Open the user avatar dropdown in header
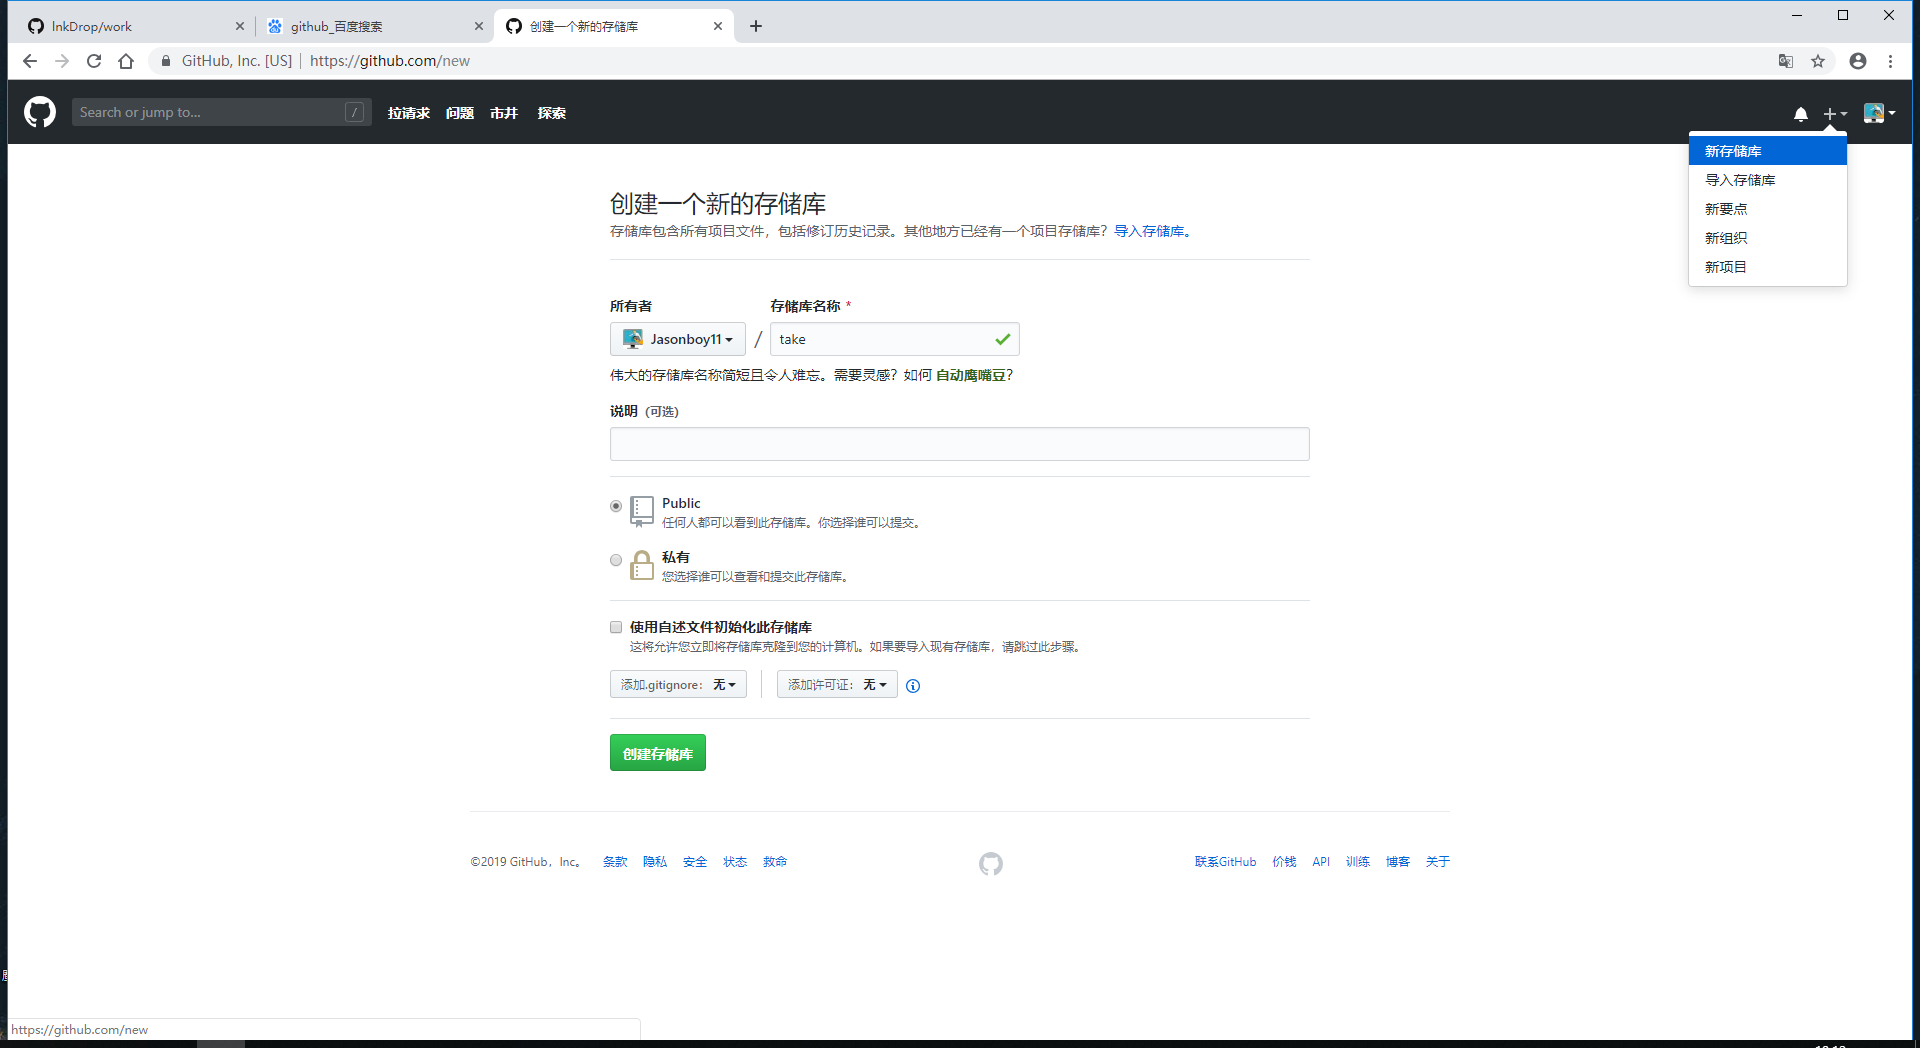1920x1048 pixels. (x=1880, y=113)
